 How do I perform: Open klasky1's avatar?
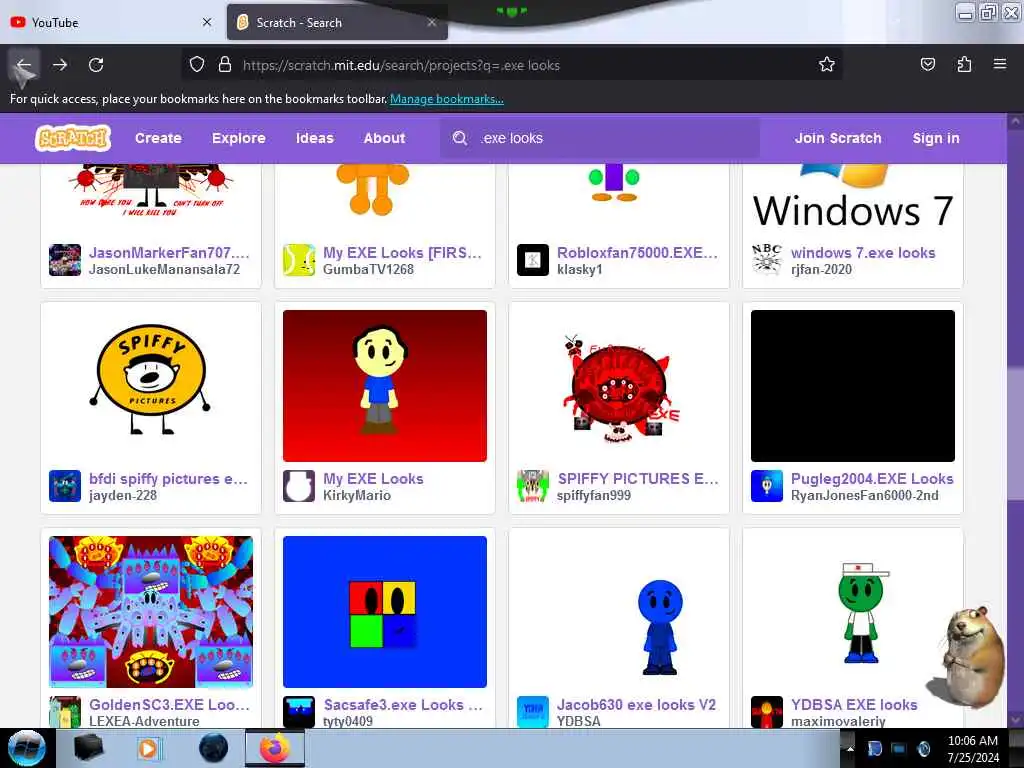533,260
